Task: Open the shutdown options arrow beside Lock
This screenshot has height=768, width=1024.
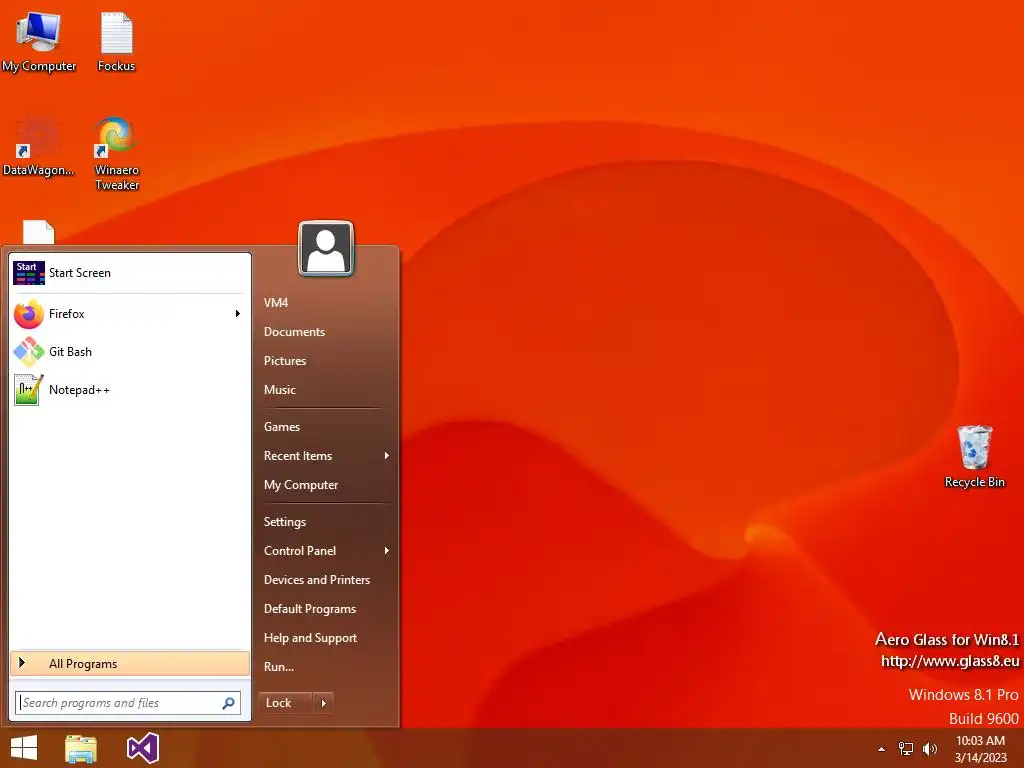Action: coord(323,703)
